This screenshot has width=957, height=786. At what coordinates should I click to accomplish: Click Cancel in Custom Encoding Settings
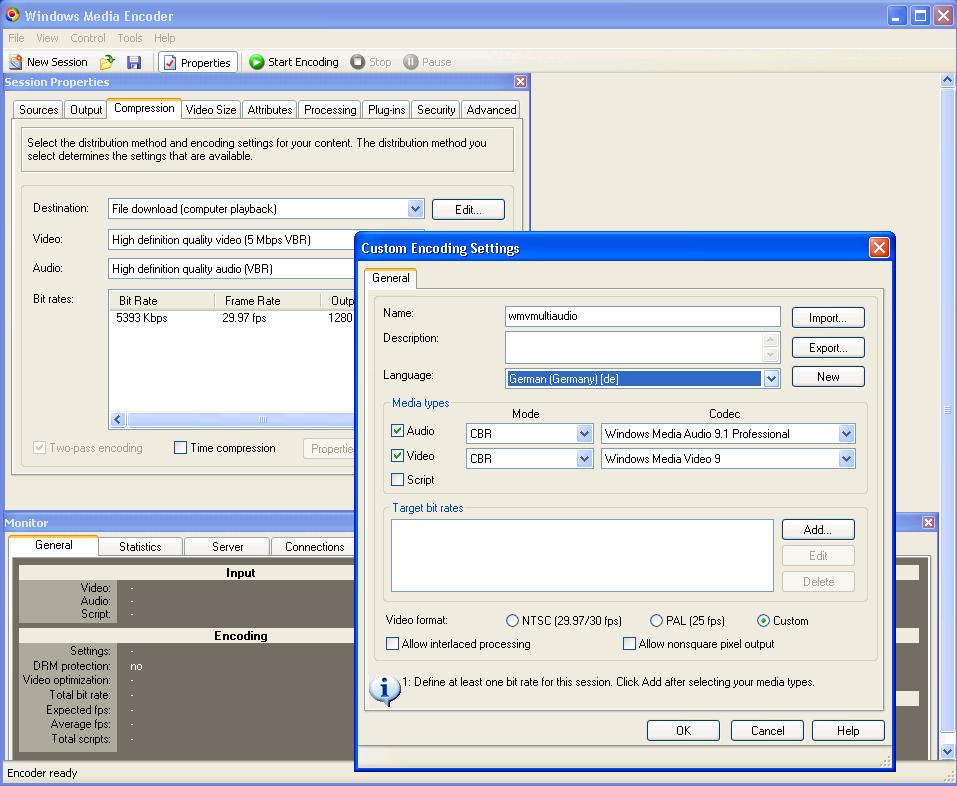(767, 730)
